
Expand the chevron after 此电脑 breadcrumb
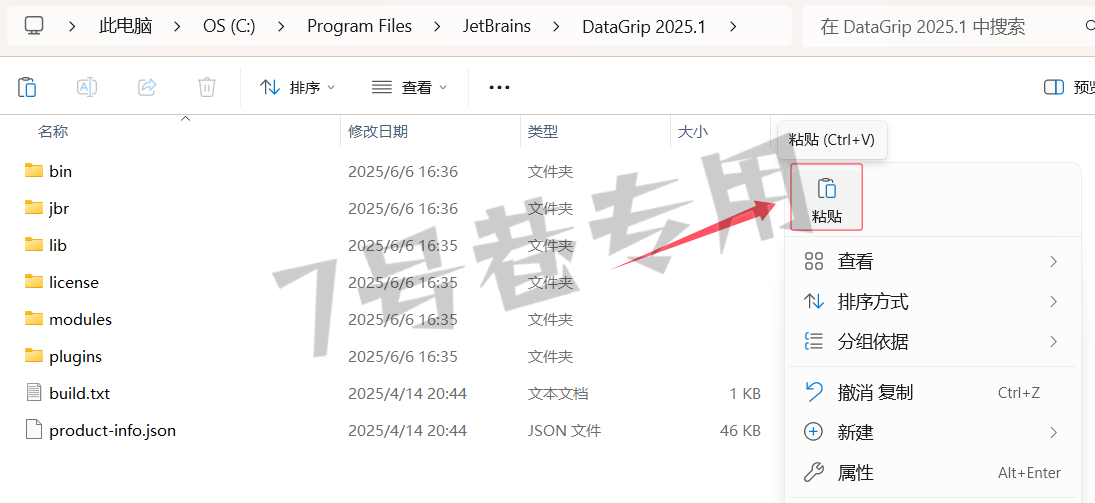(x=178, y=27)
